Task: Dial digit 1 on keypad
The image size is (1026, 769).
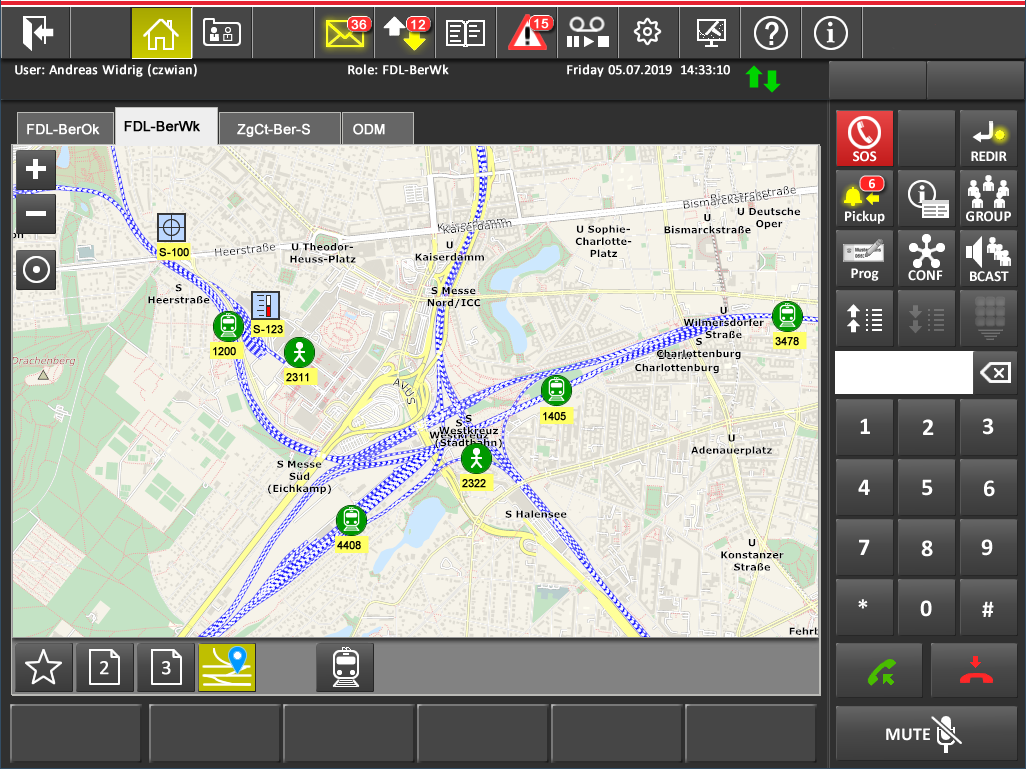Action: [x=864, y=427]
